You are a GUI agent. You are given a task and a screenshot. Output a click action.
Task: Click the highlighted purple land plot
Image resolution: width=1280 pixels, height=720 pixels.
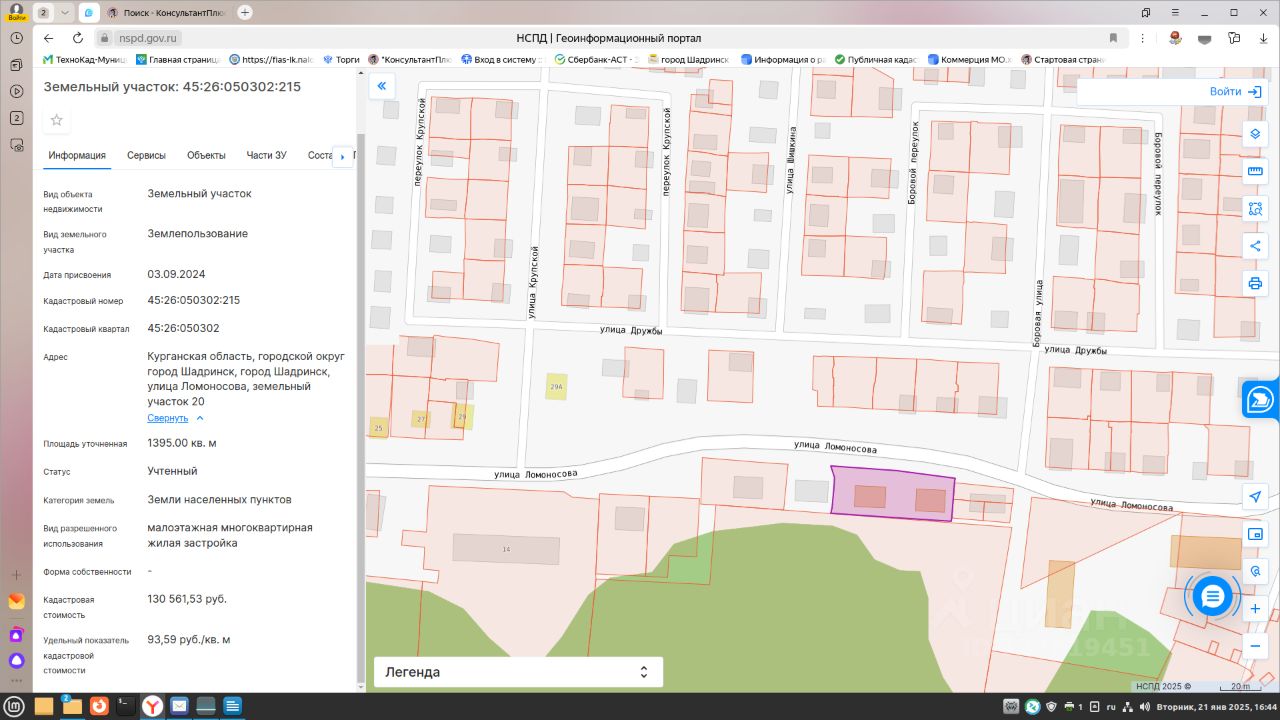point(892,495)
